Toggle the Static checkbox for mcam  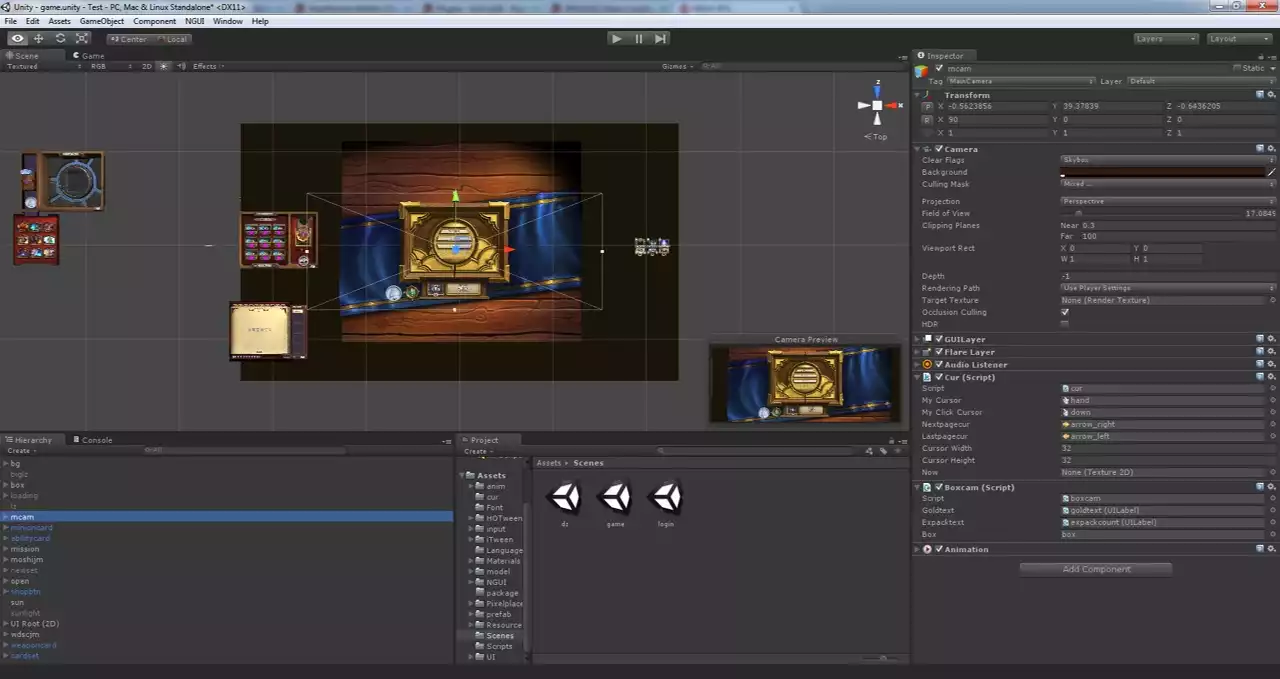(1238, 69)
